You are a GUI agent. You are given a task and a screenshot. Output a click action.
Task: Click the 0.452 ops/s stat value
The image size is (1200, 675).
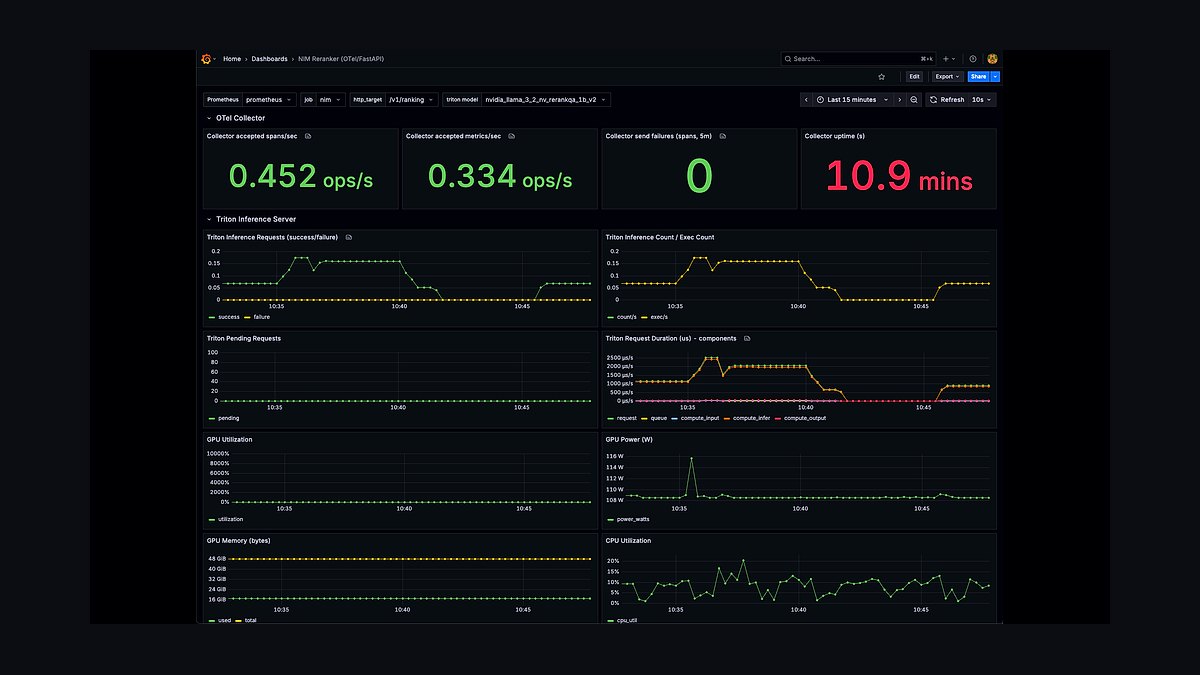pyautogui.click(x=301, y=177)
